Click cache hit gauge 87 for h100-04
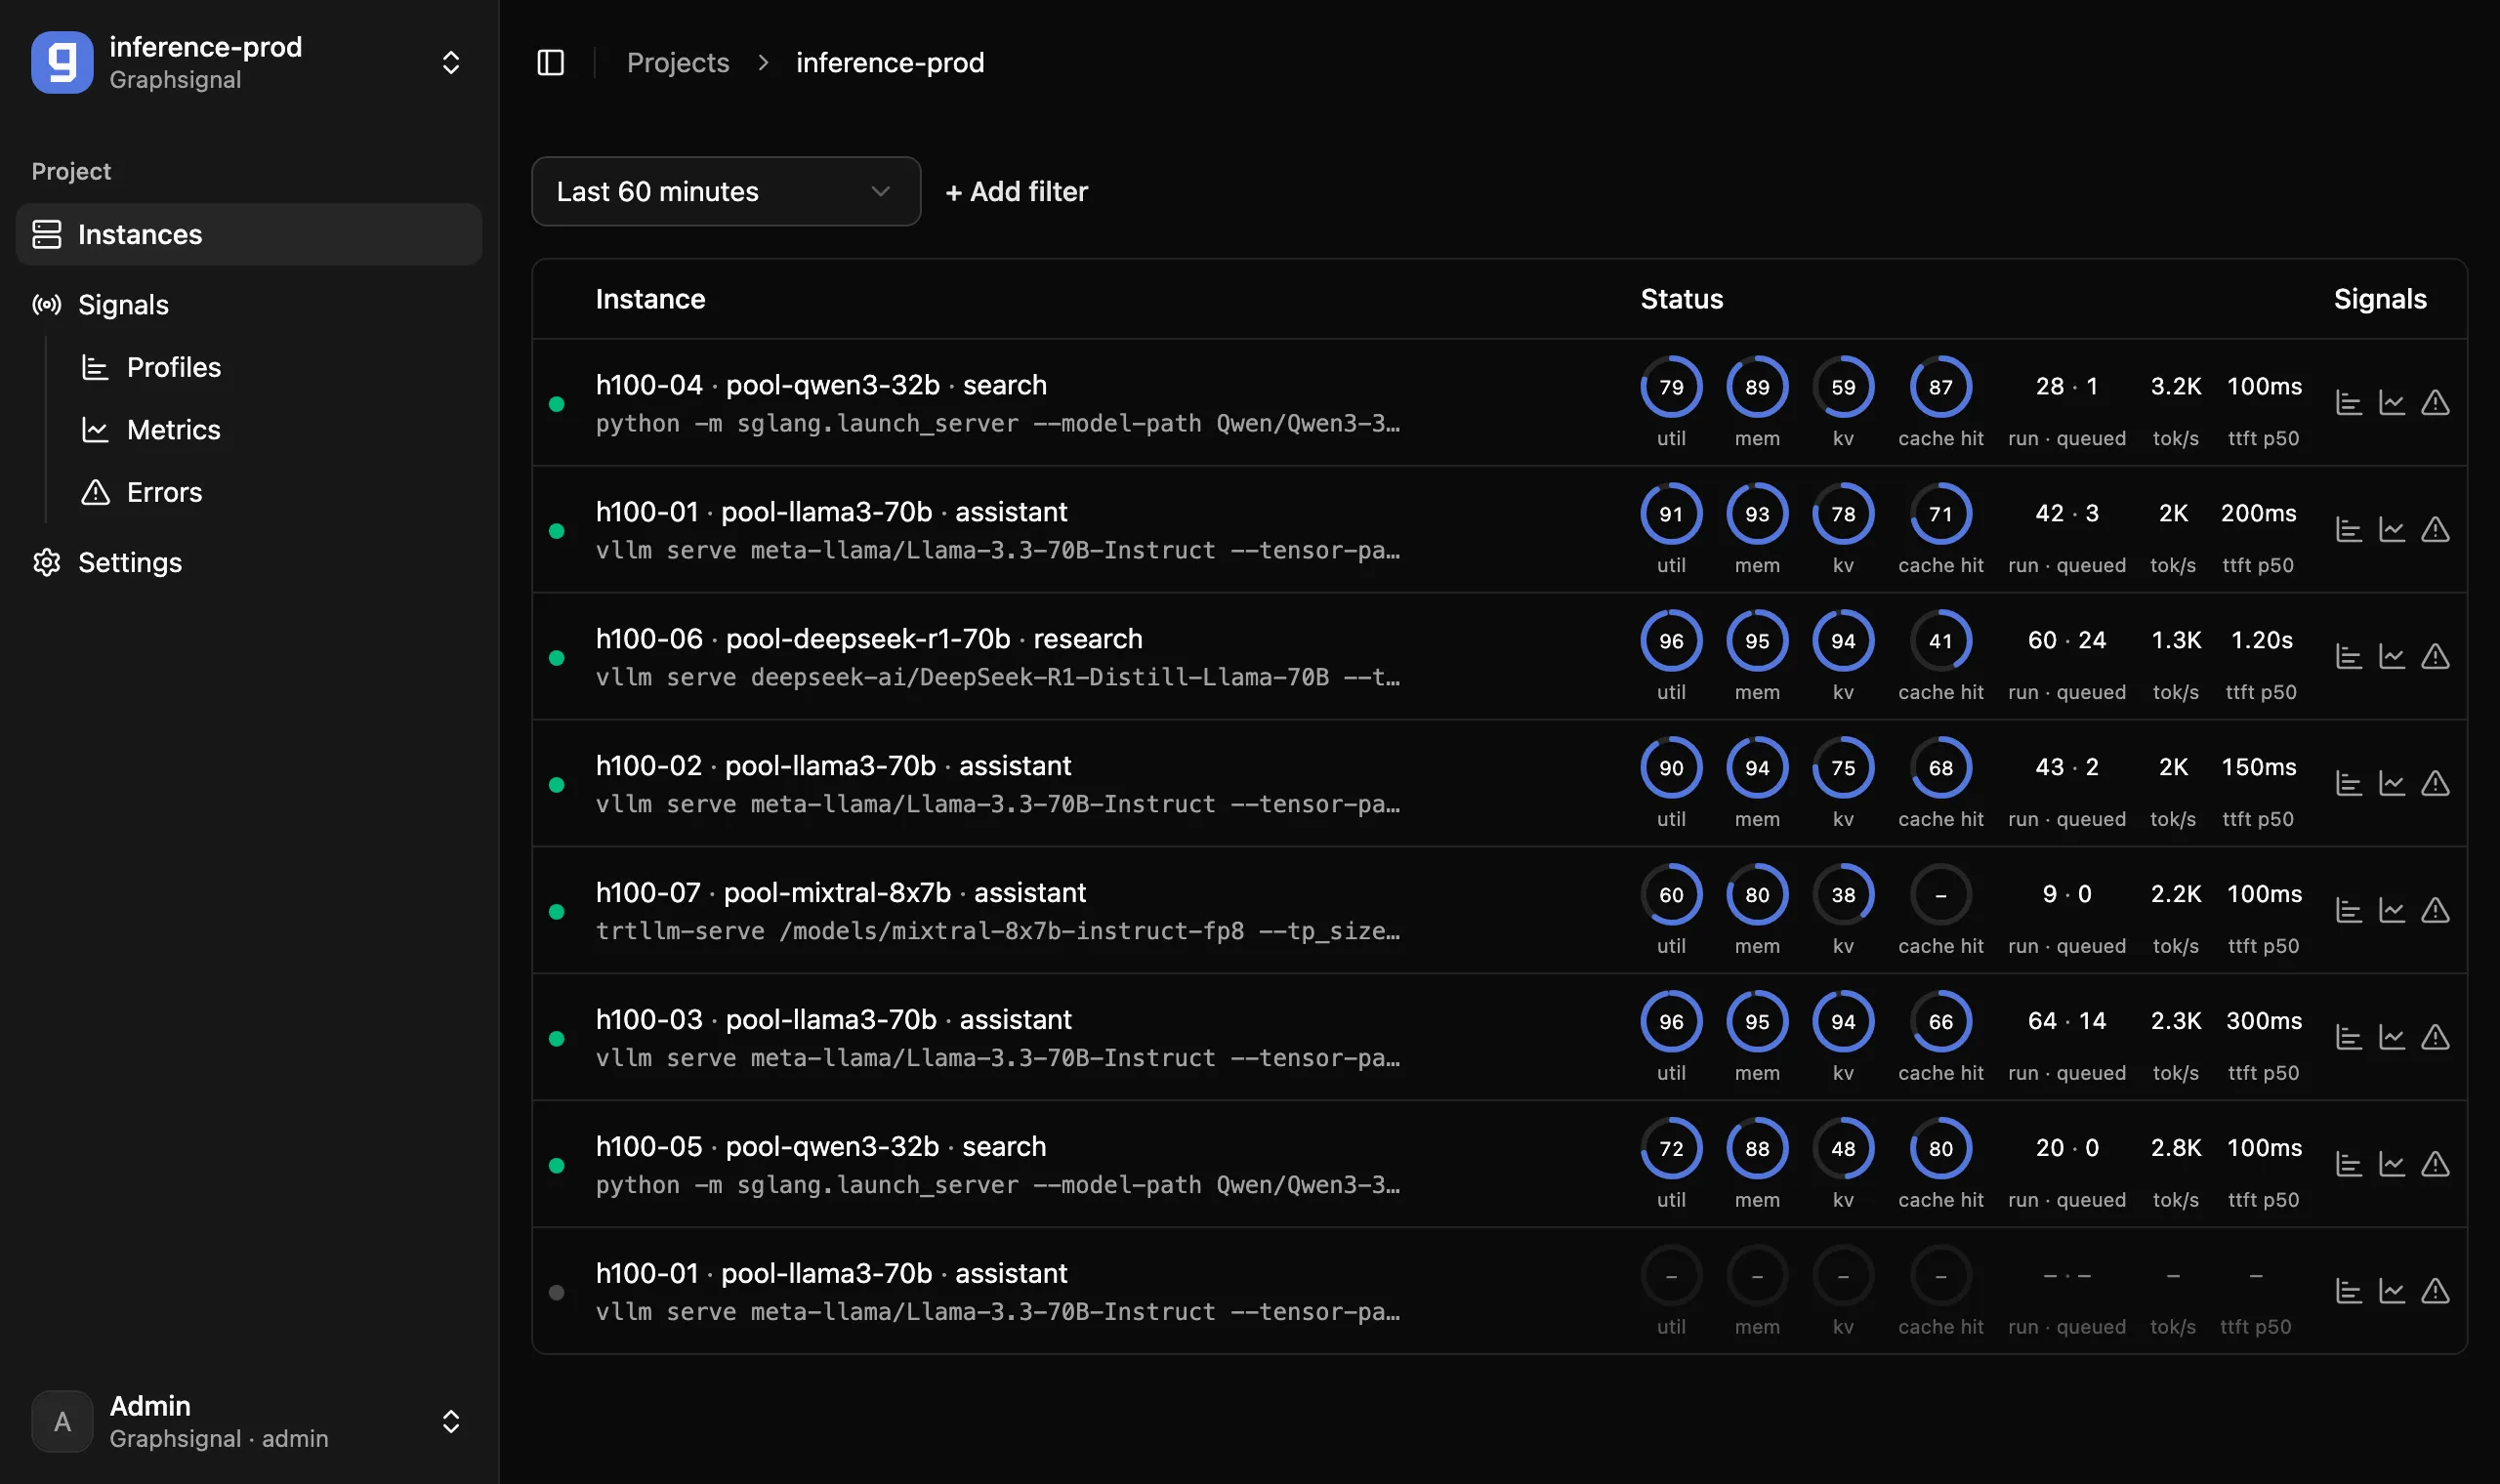The width and height of the screenshot is (2500, 1484). (1940, 386)
